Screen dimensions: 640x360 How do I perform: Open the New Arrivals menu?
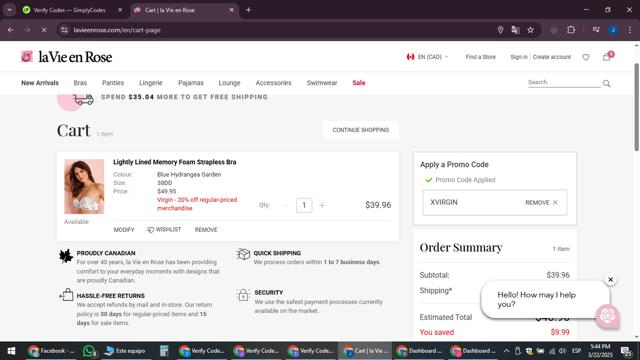pos(40,83)
